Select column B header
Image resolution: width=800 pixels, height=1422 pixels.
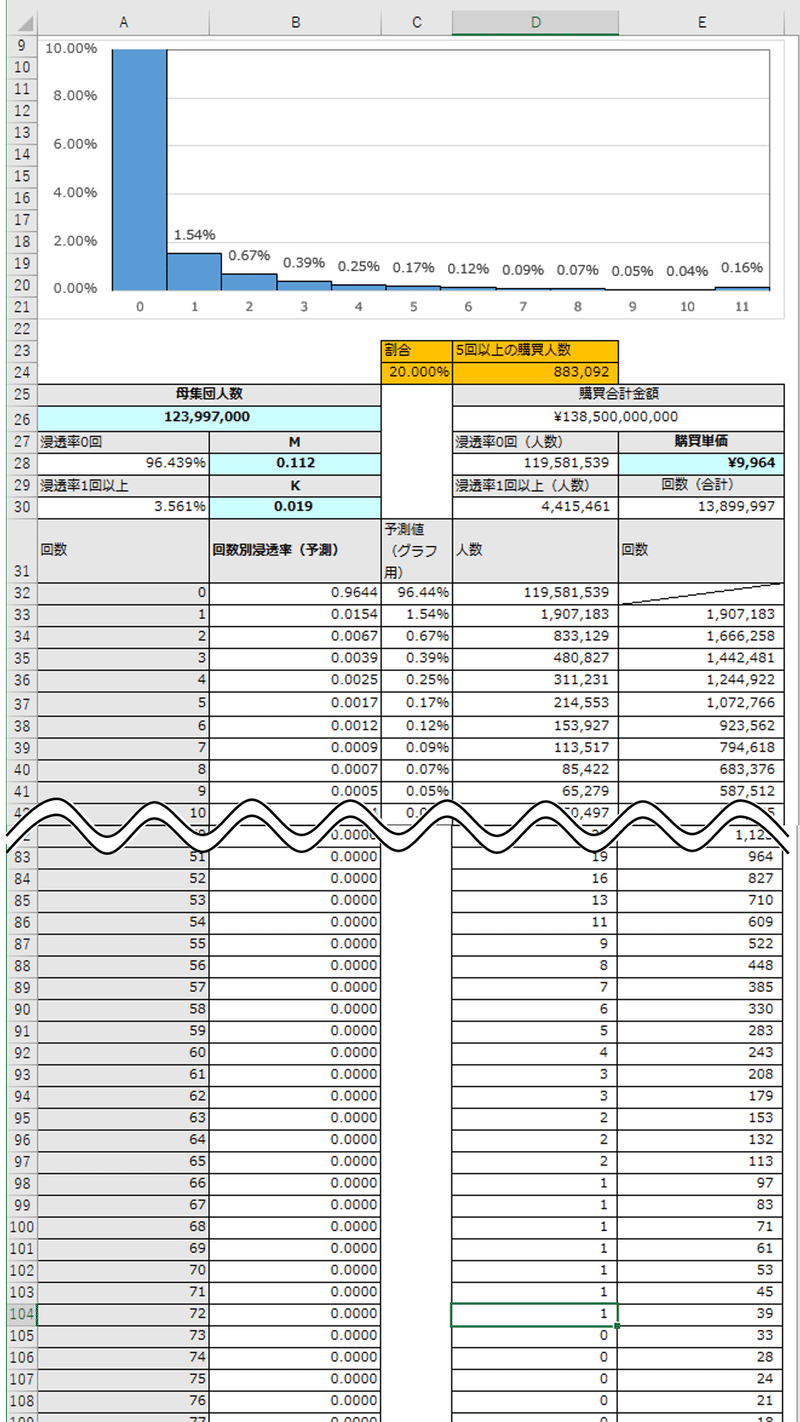tap(295, 22)
